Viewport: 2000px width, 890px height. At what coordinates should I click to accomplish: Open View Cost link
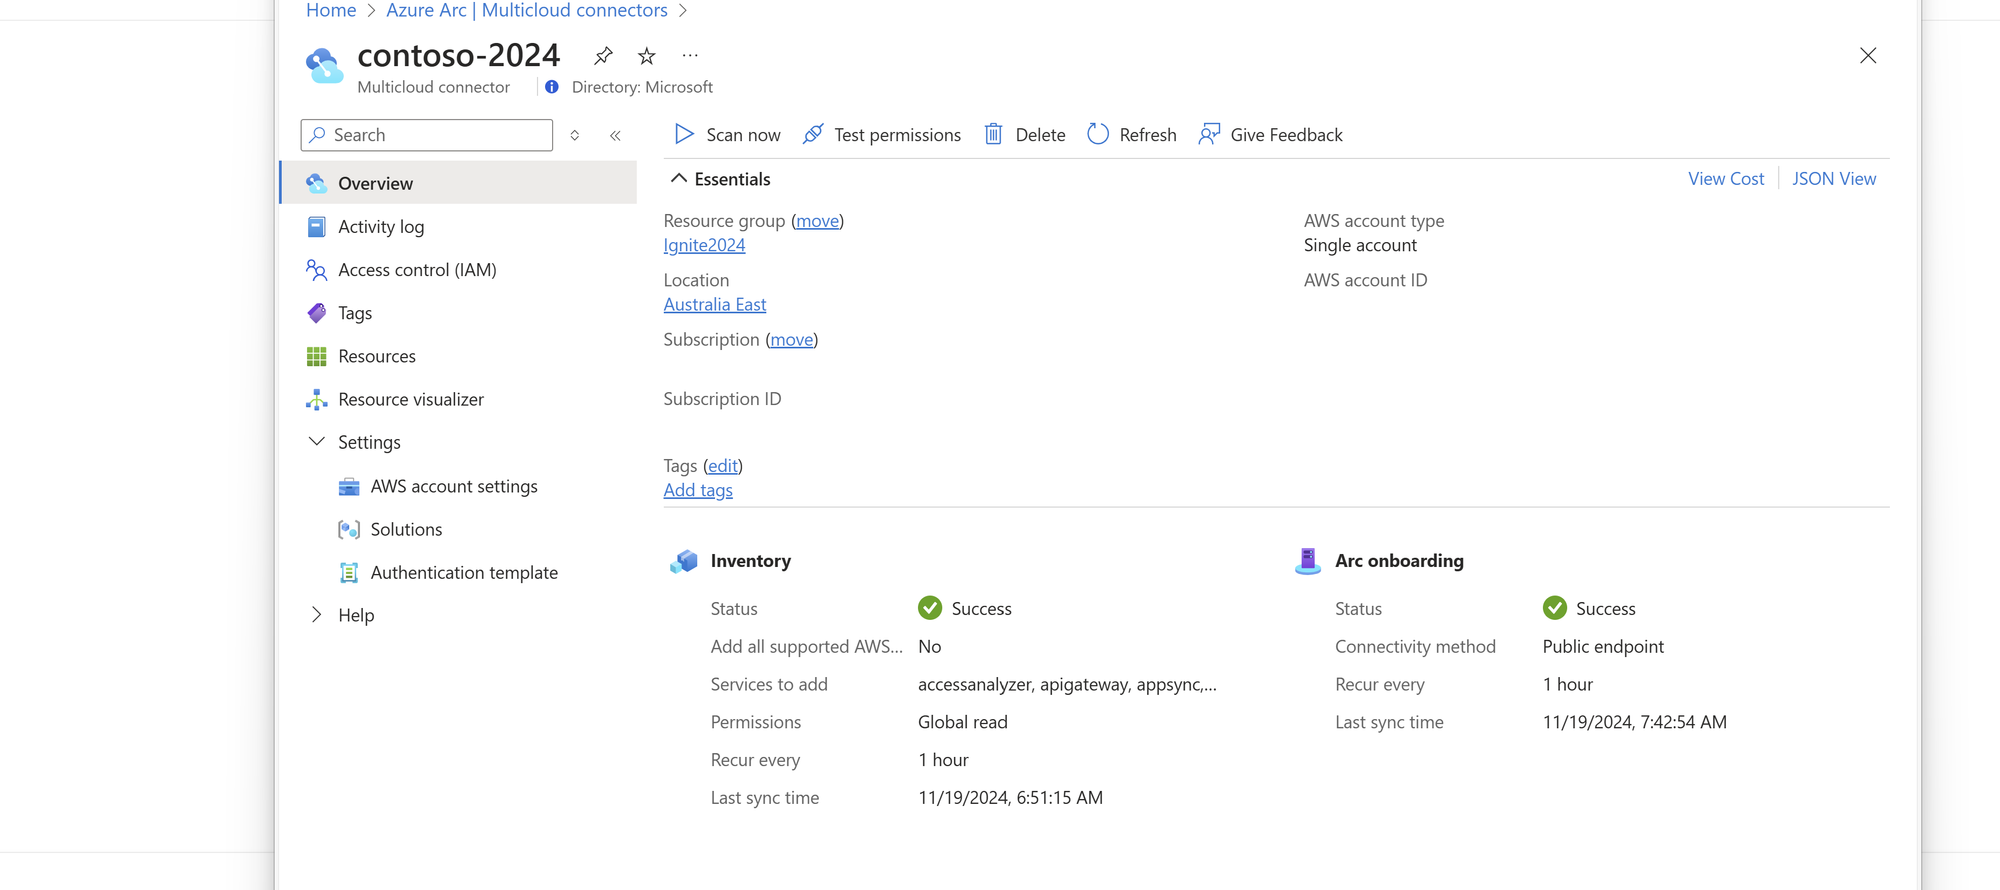[x=1726, y=179]
